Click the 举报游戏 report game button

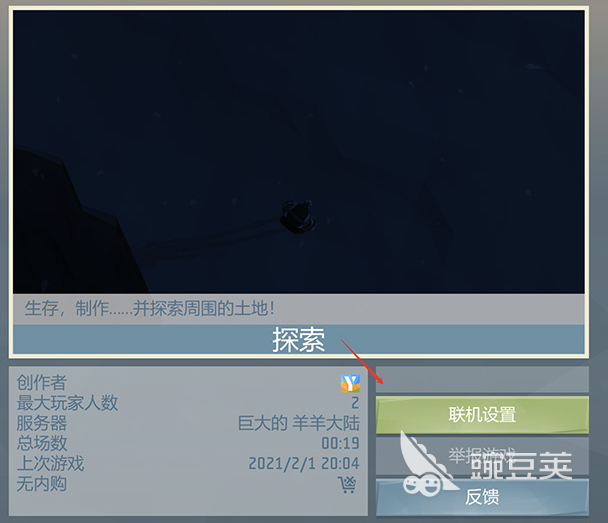tap(482, 456)
